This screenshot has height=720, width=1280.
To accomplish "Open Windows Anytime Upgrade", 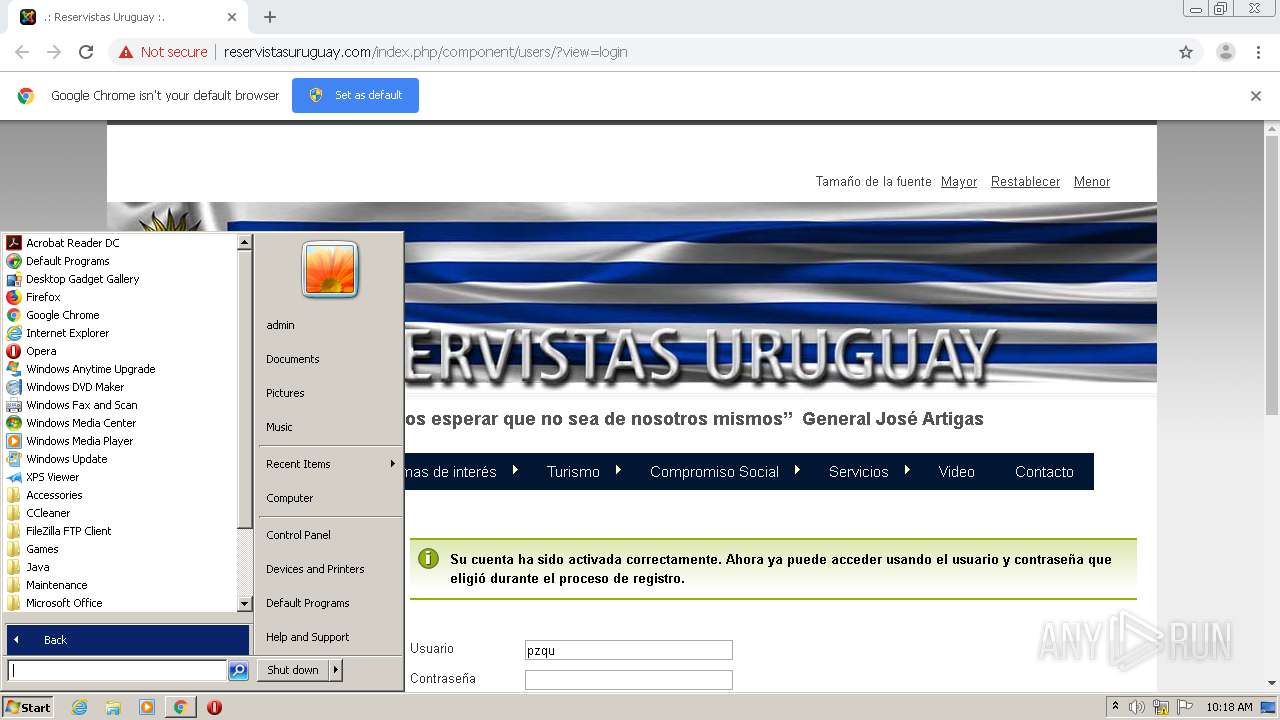I will point(90,369).
